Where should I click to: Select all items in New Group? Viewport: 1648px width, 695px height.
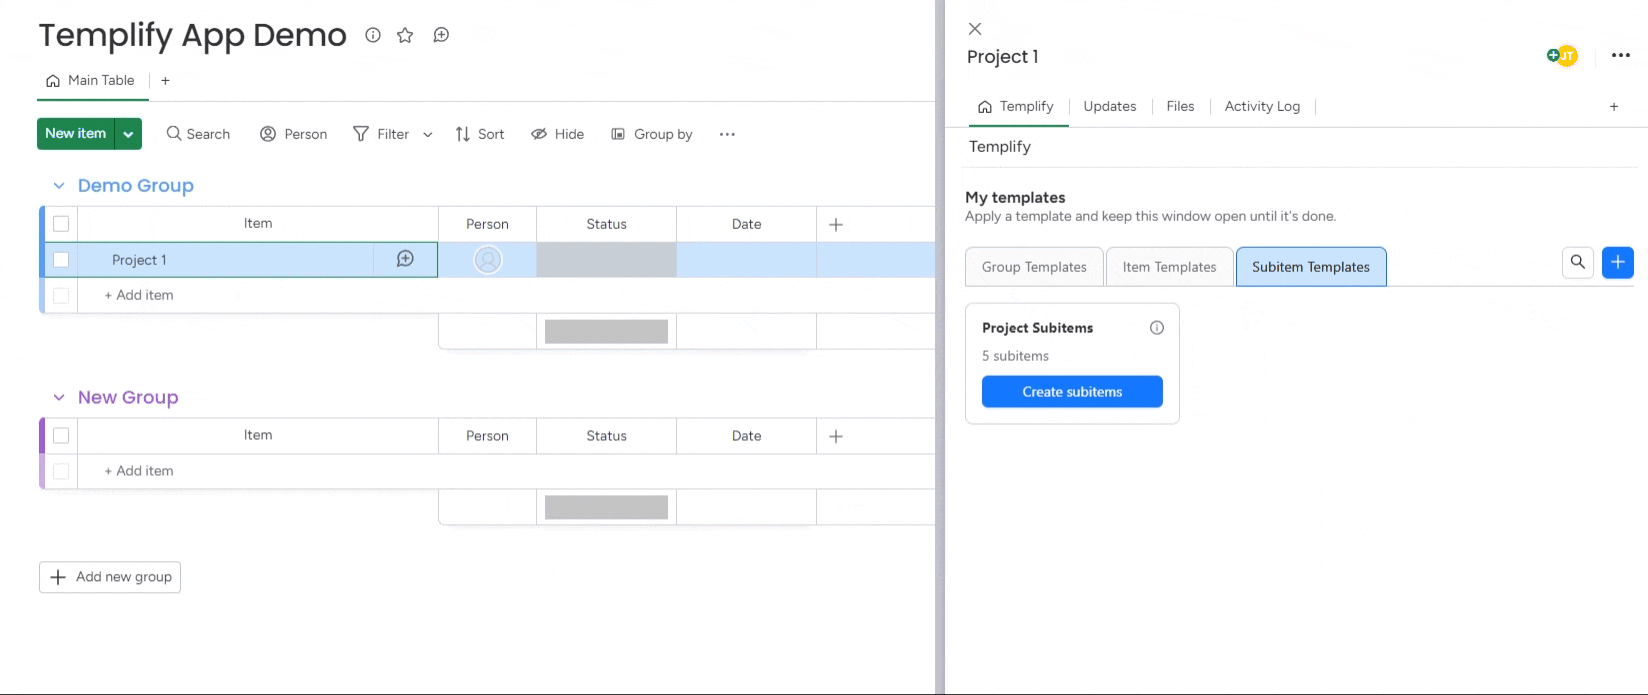click(61, 436)
